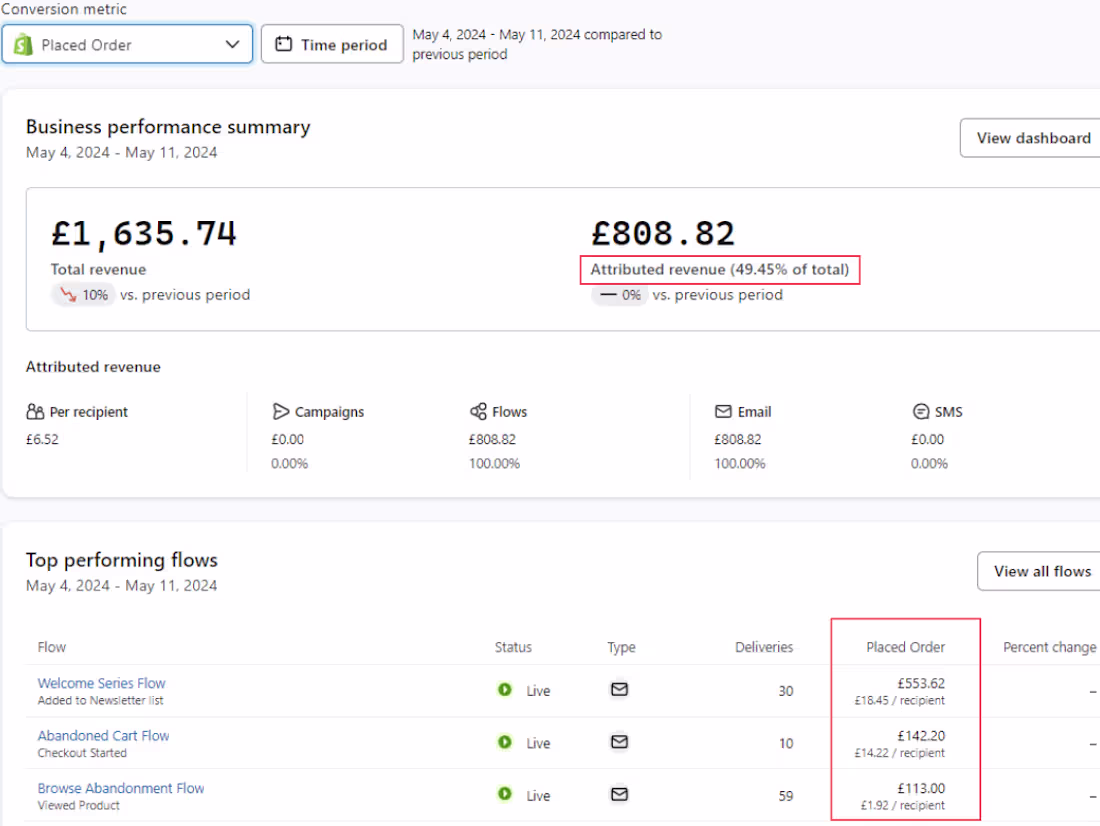Select the Flows branch icon
1100x826 pixels.
[x=477, y=411]
